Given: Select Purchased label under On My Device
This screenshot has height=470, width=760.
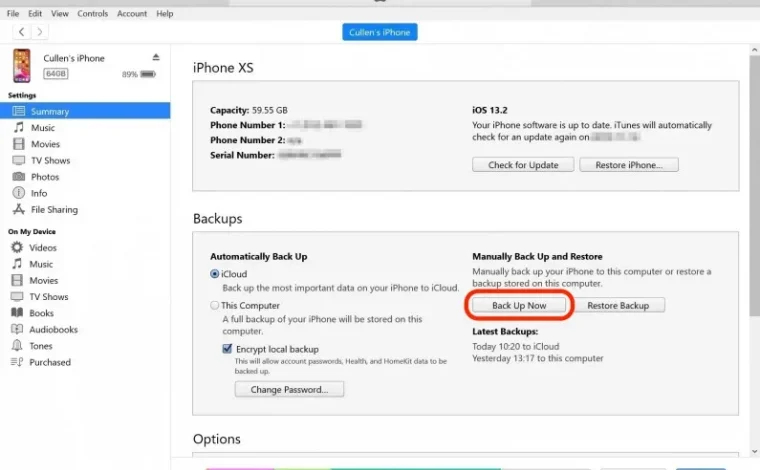Looking at the screenshot, I should pos(50,362).
